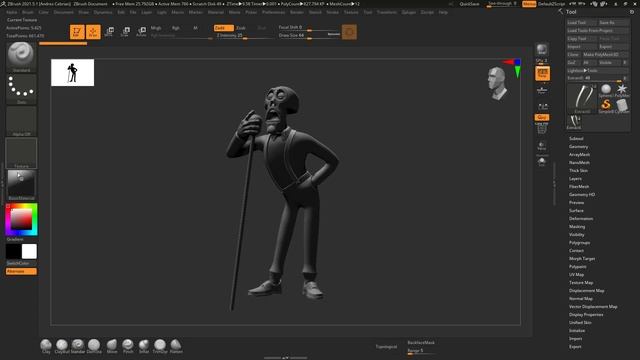Screen dimensions: 640x360
Task: Select the Inflat brush
Action: click(144, 346)
